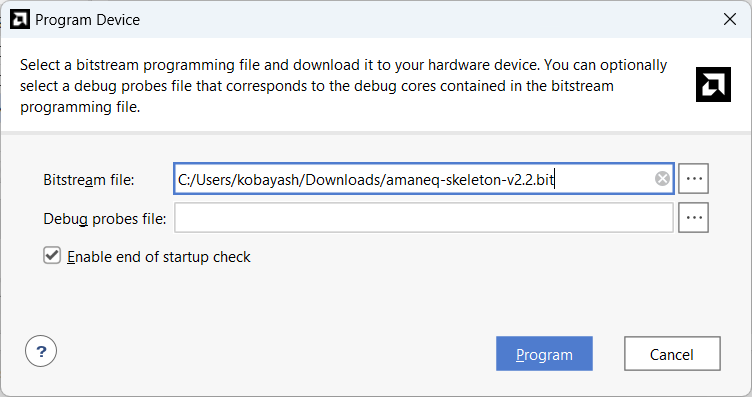This screenshot has height=397, width=752.
Task: Click the Bitstream file label
Action: (x=89, y=180)
